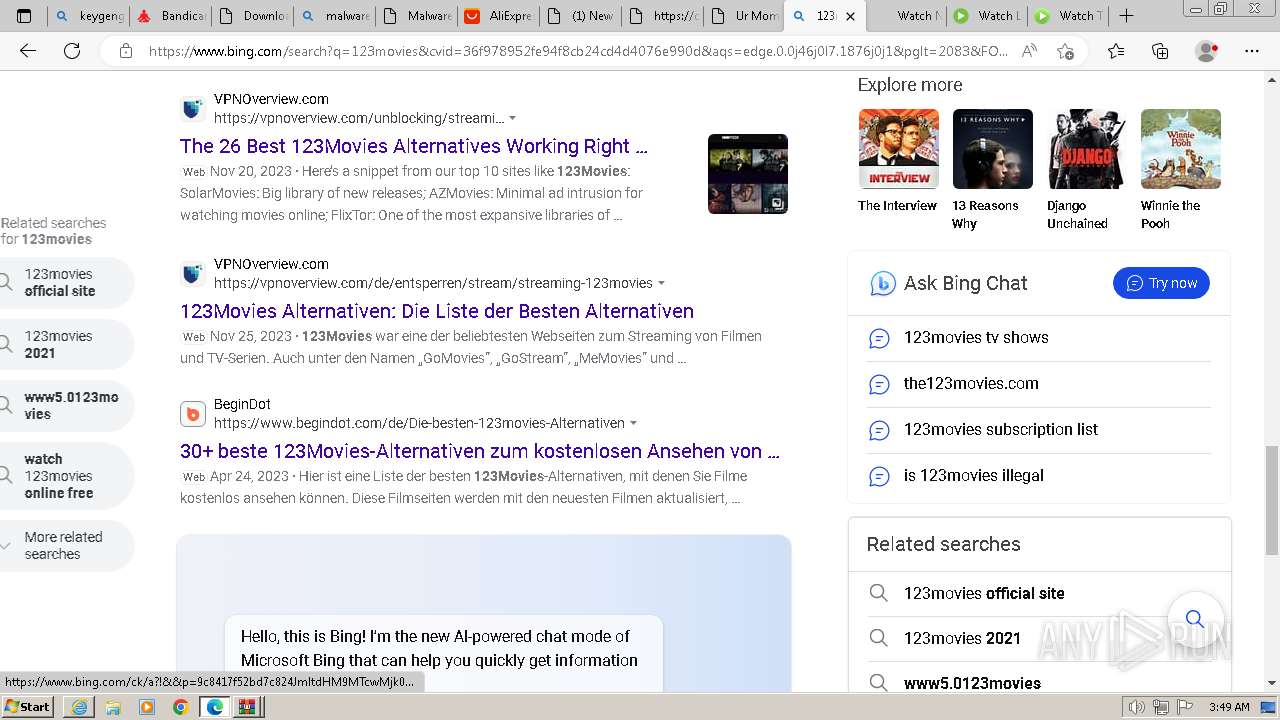
Task: Select The Interview movie thumbnail
Action: 898,149
